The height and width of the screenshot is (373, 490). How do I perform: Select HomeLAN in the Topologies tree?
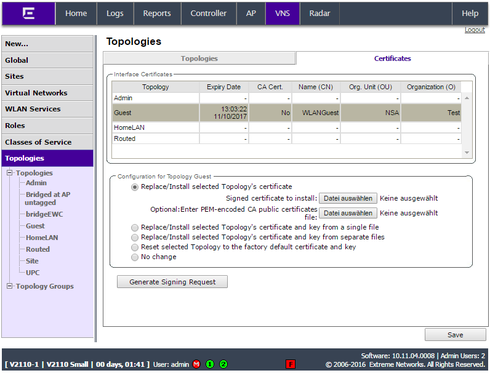42,238
